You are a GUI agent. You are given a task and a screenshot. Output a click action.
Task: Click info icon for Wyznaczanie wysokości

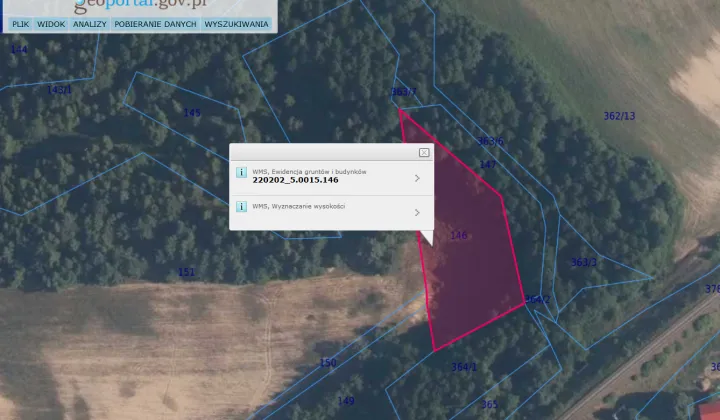click(241, 207)
